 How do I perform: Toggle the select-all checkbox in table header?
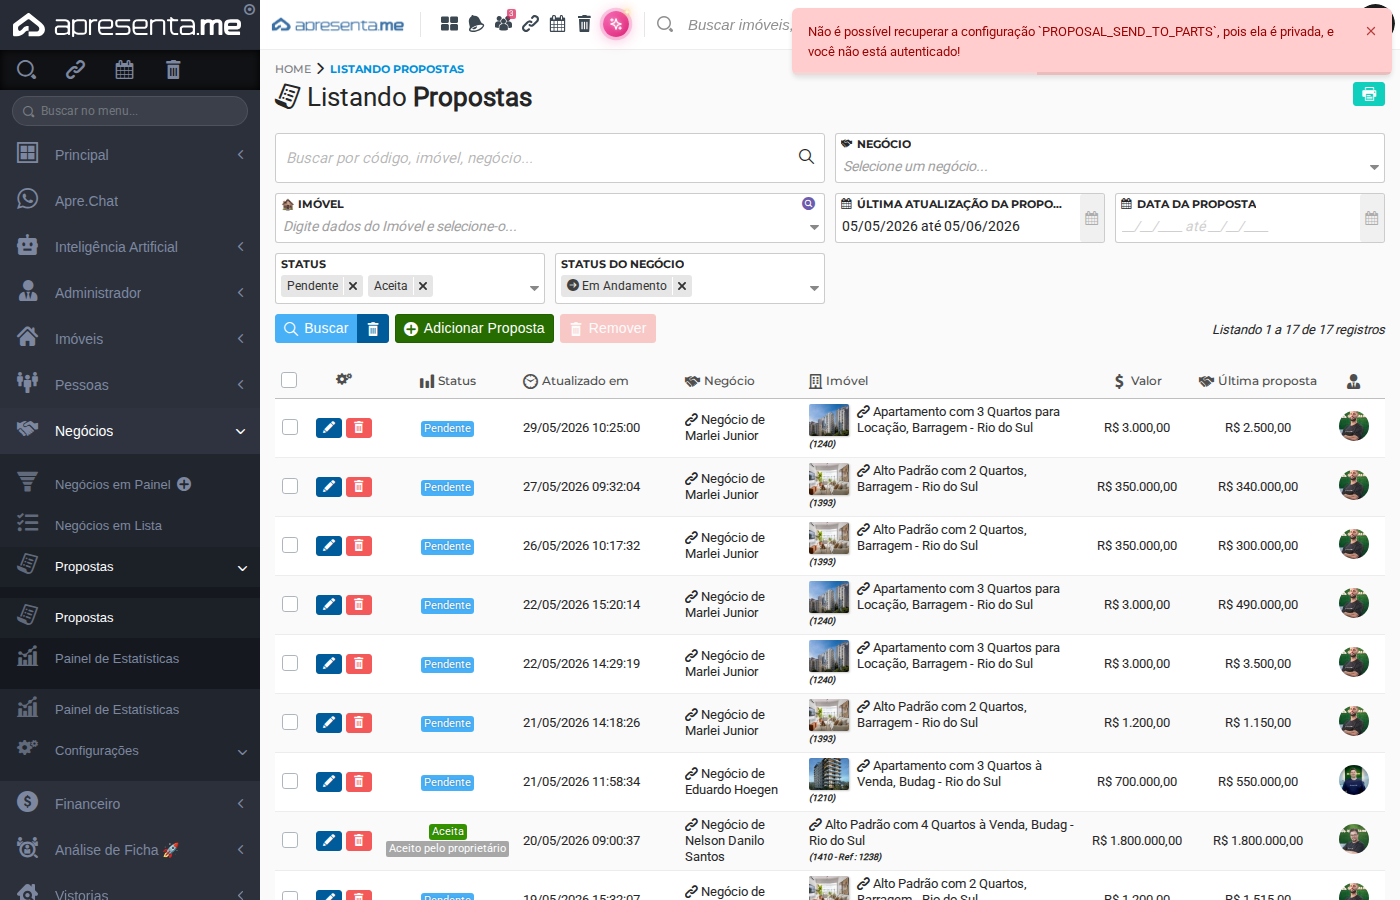click(x=290, y=380)
